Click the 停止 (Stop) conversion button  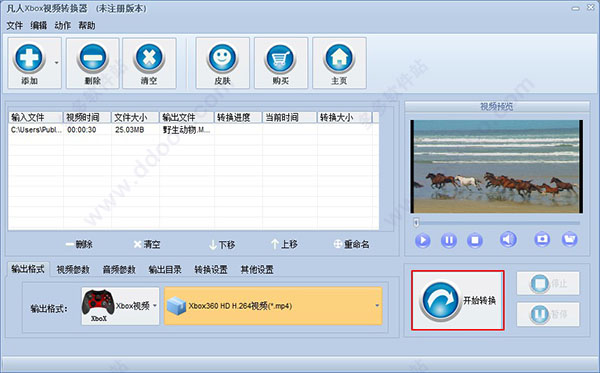pos(548,283)
